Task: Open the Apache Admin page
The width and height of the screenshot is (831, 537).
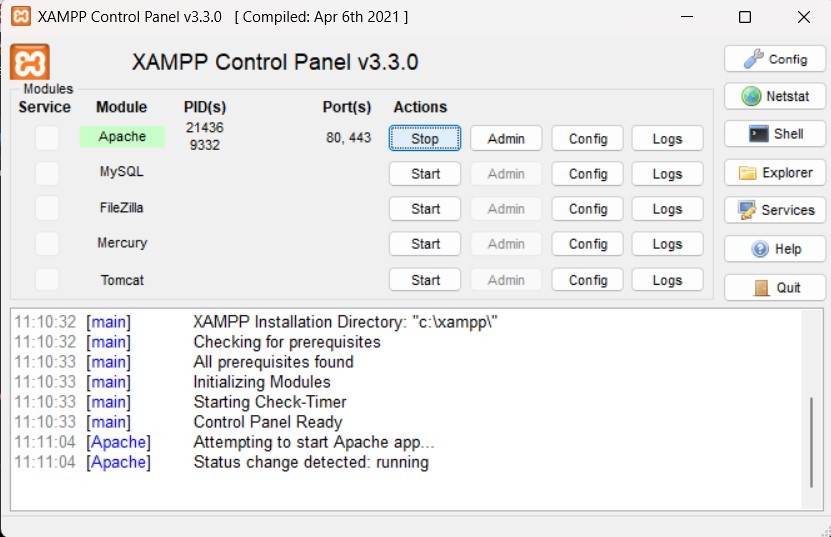Action: click(506, 139)
